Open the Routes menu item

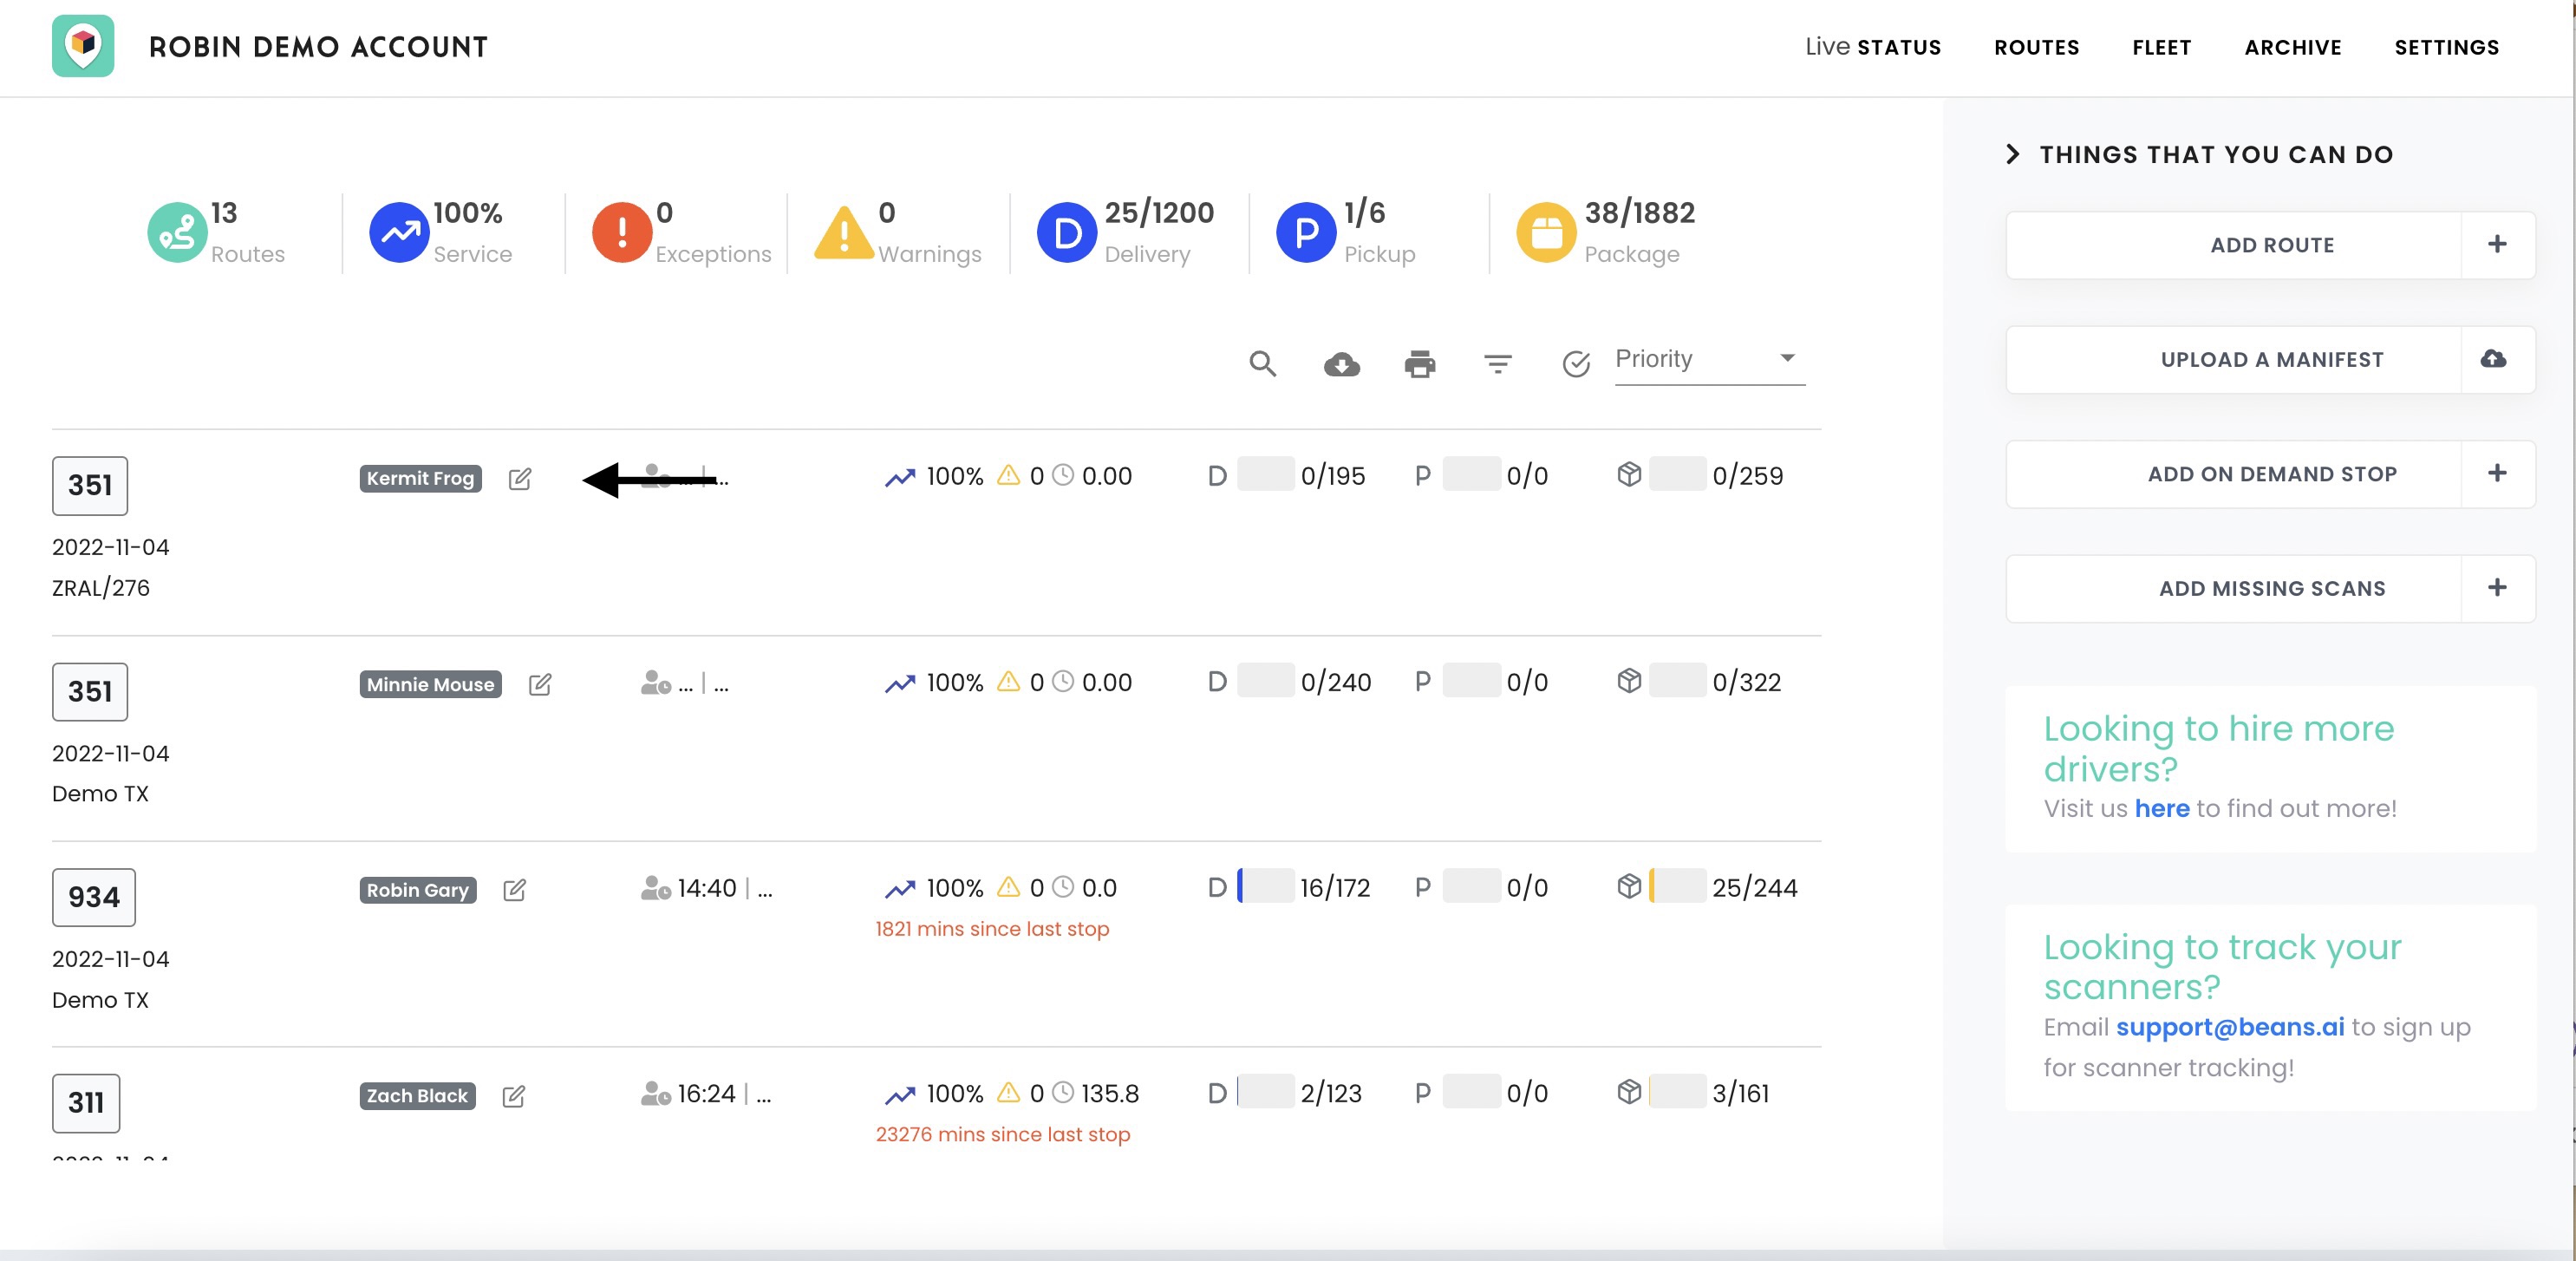(2036, 47)
